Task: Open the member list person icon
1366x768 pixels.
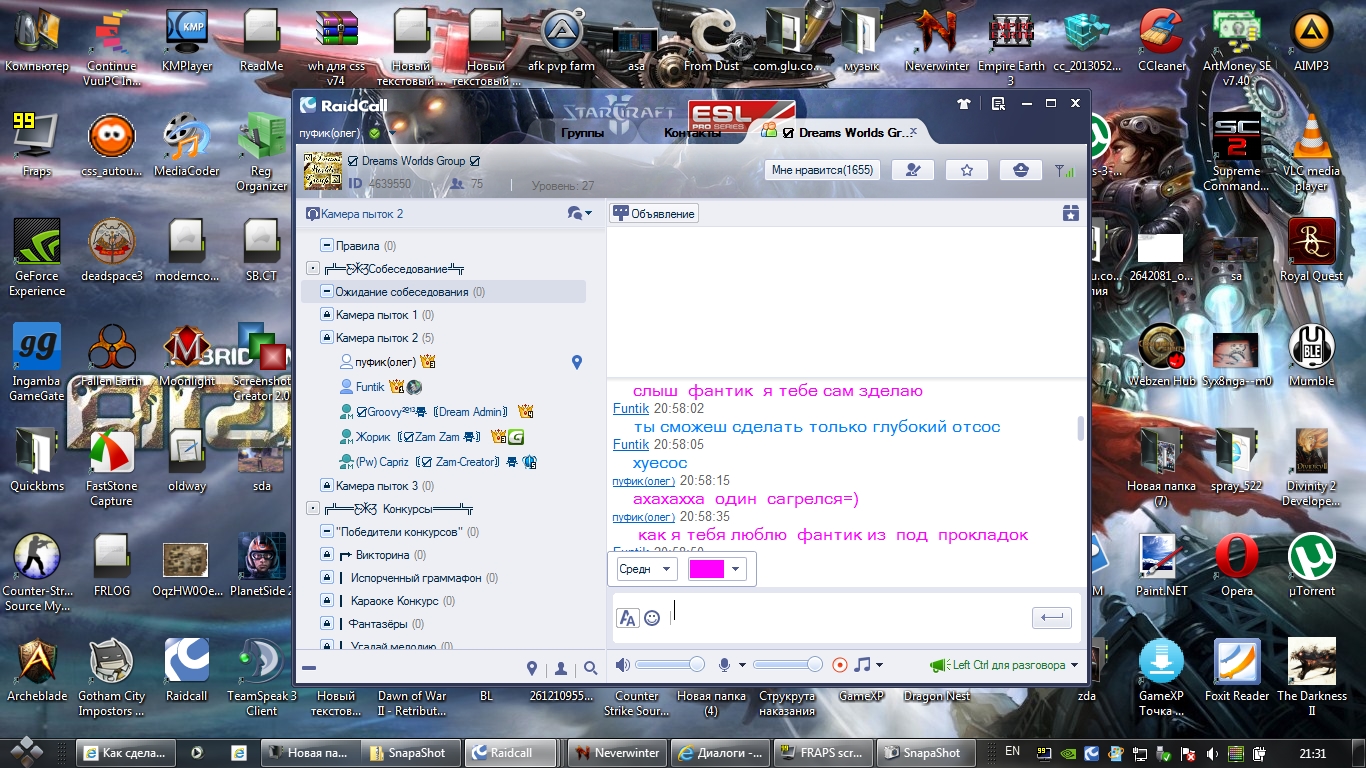Action: (561, 668)
